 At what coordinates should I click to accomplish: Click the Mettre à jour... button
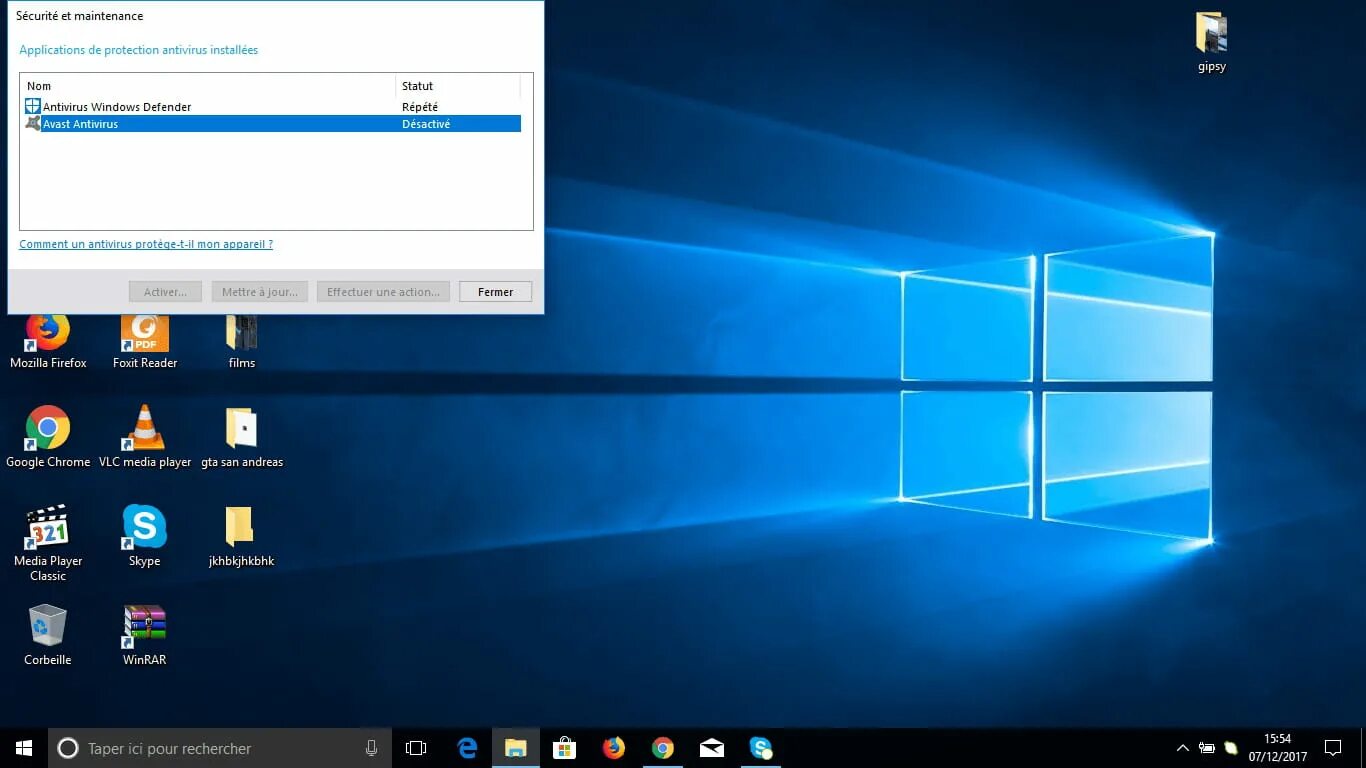259,292
